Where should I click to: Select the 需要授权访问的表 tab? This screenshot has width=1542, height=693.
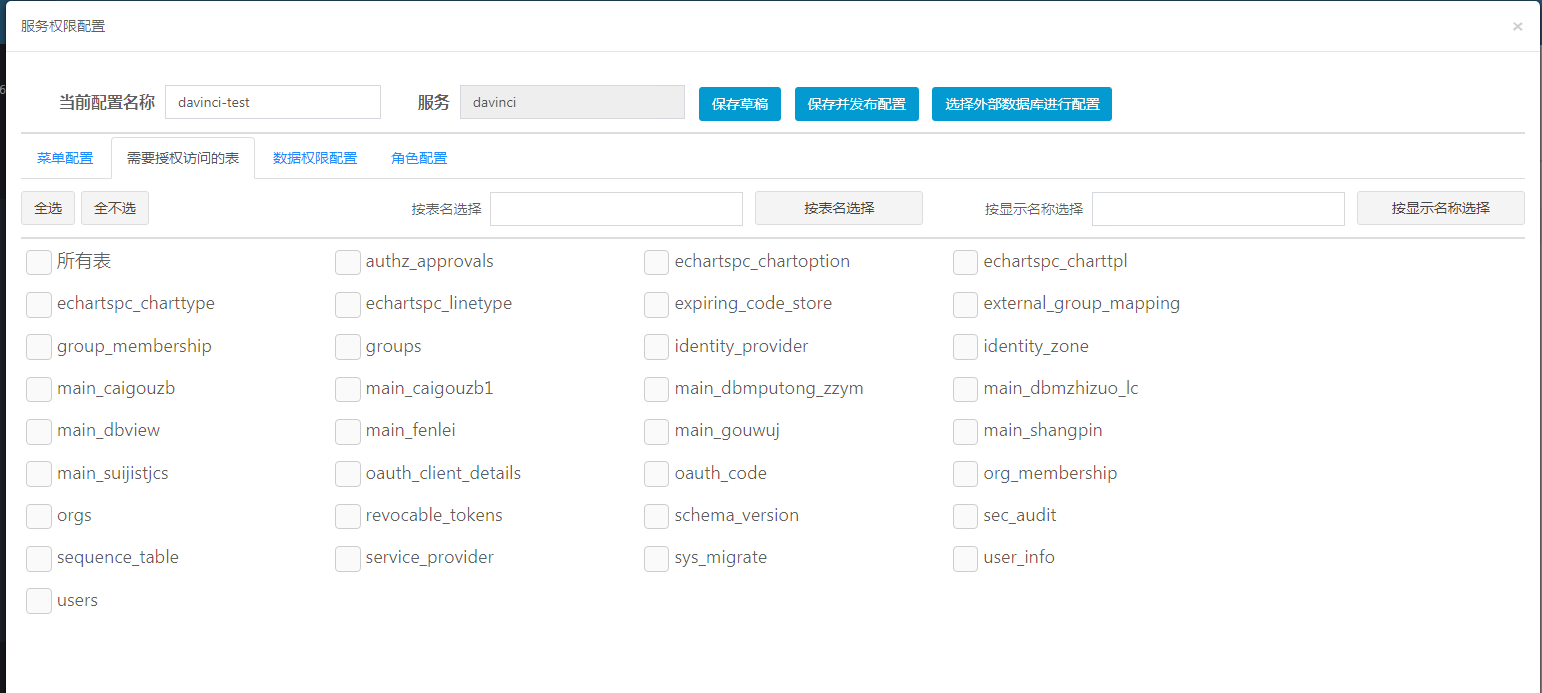click(x=183, y=158)
